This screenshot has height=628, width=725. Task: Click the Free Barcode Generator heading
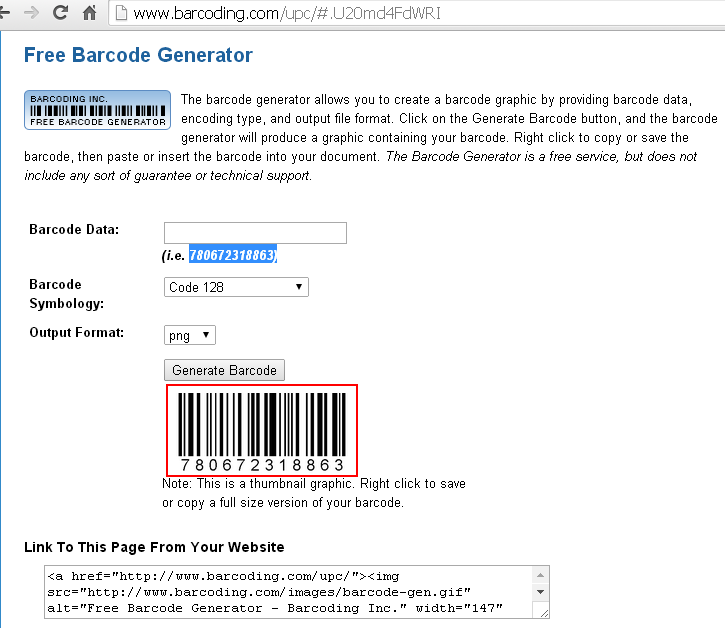coord(138,55)
